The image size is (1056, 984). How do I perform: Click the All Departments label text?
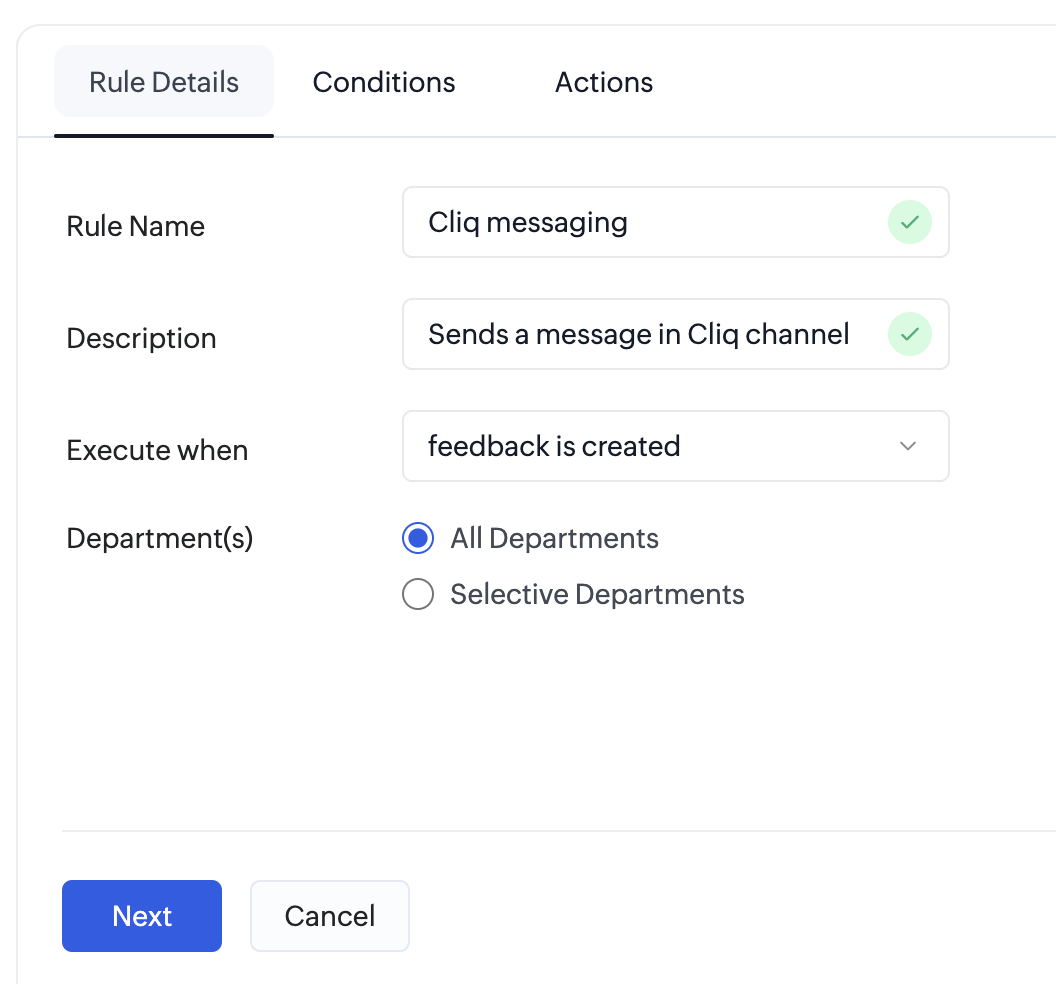pos(554,539)
